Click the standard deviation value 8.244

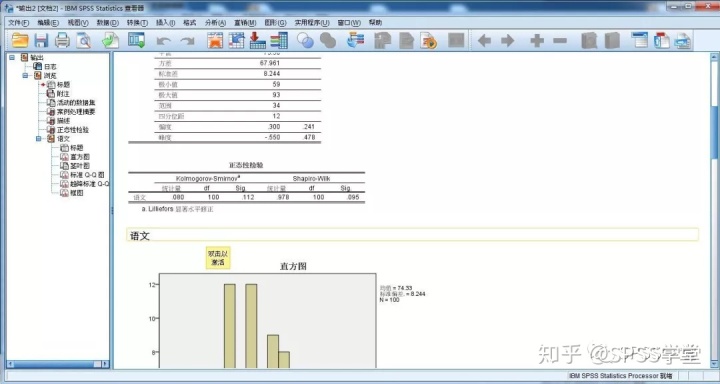272,73
